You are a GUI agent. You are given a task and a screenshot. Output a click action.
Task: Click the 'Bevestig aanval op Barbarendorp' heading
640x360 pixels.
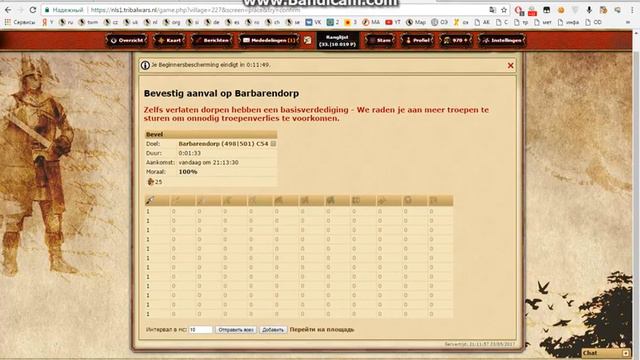221,93
